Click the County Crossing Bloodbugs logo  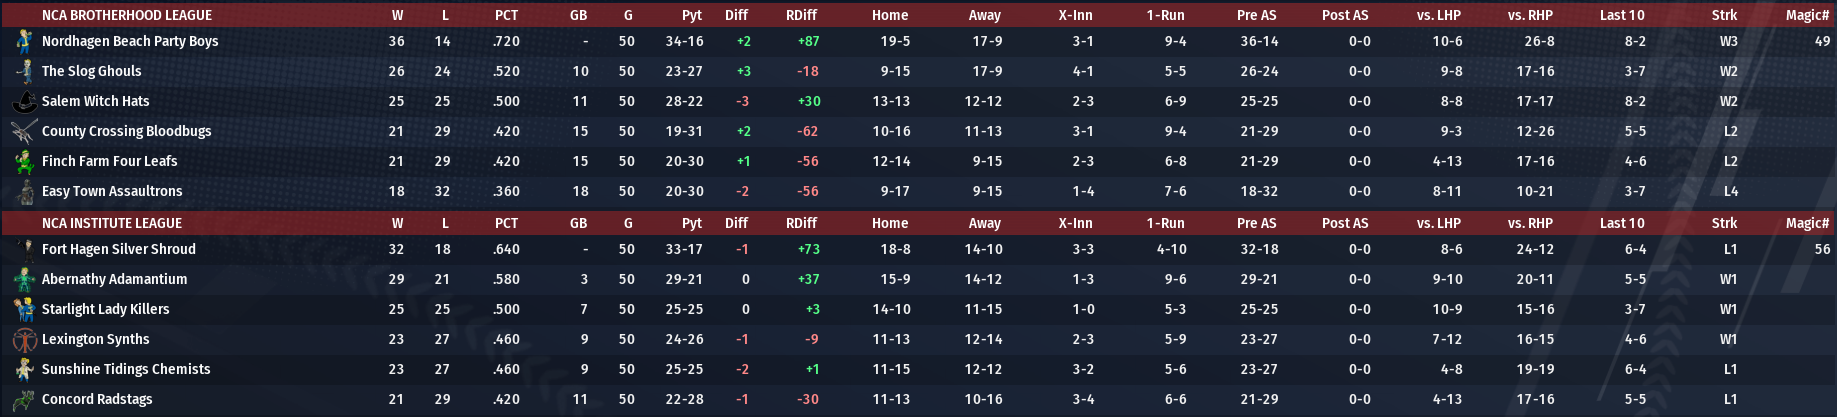(24, 131)
